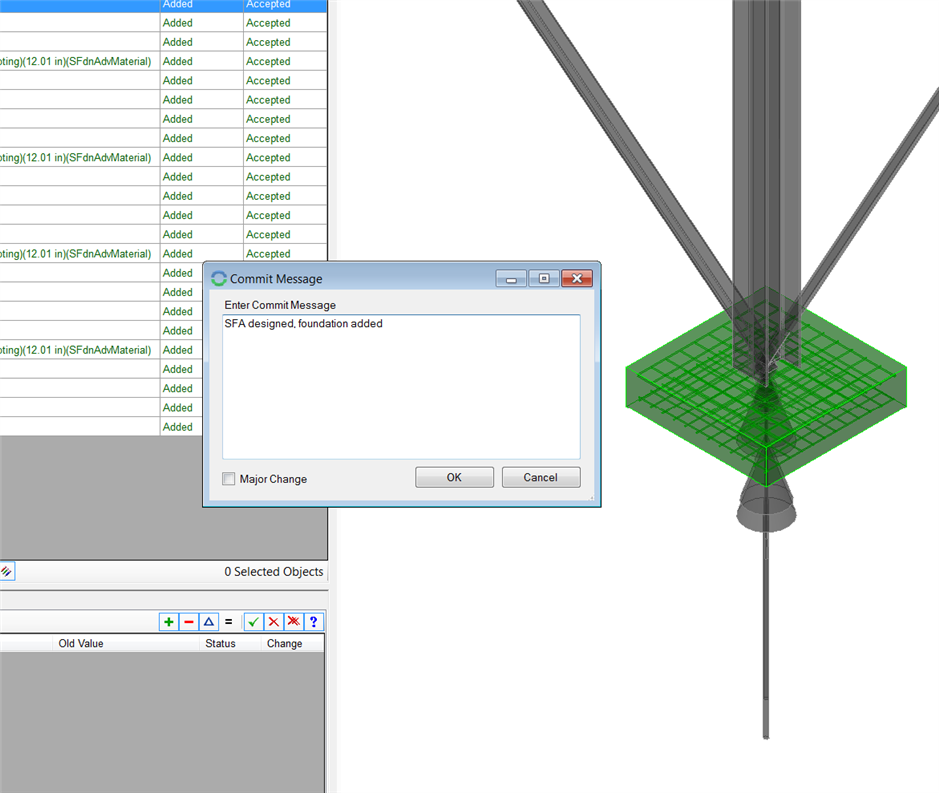939x793 pixels.
Task: Click the green plus added-filter icon
Action: (169, 622)
